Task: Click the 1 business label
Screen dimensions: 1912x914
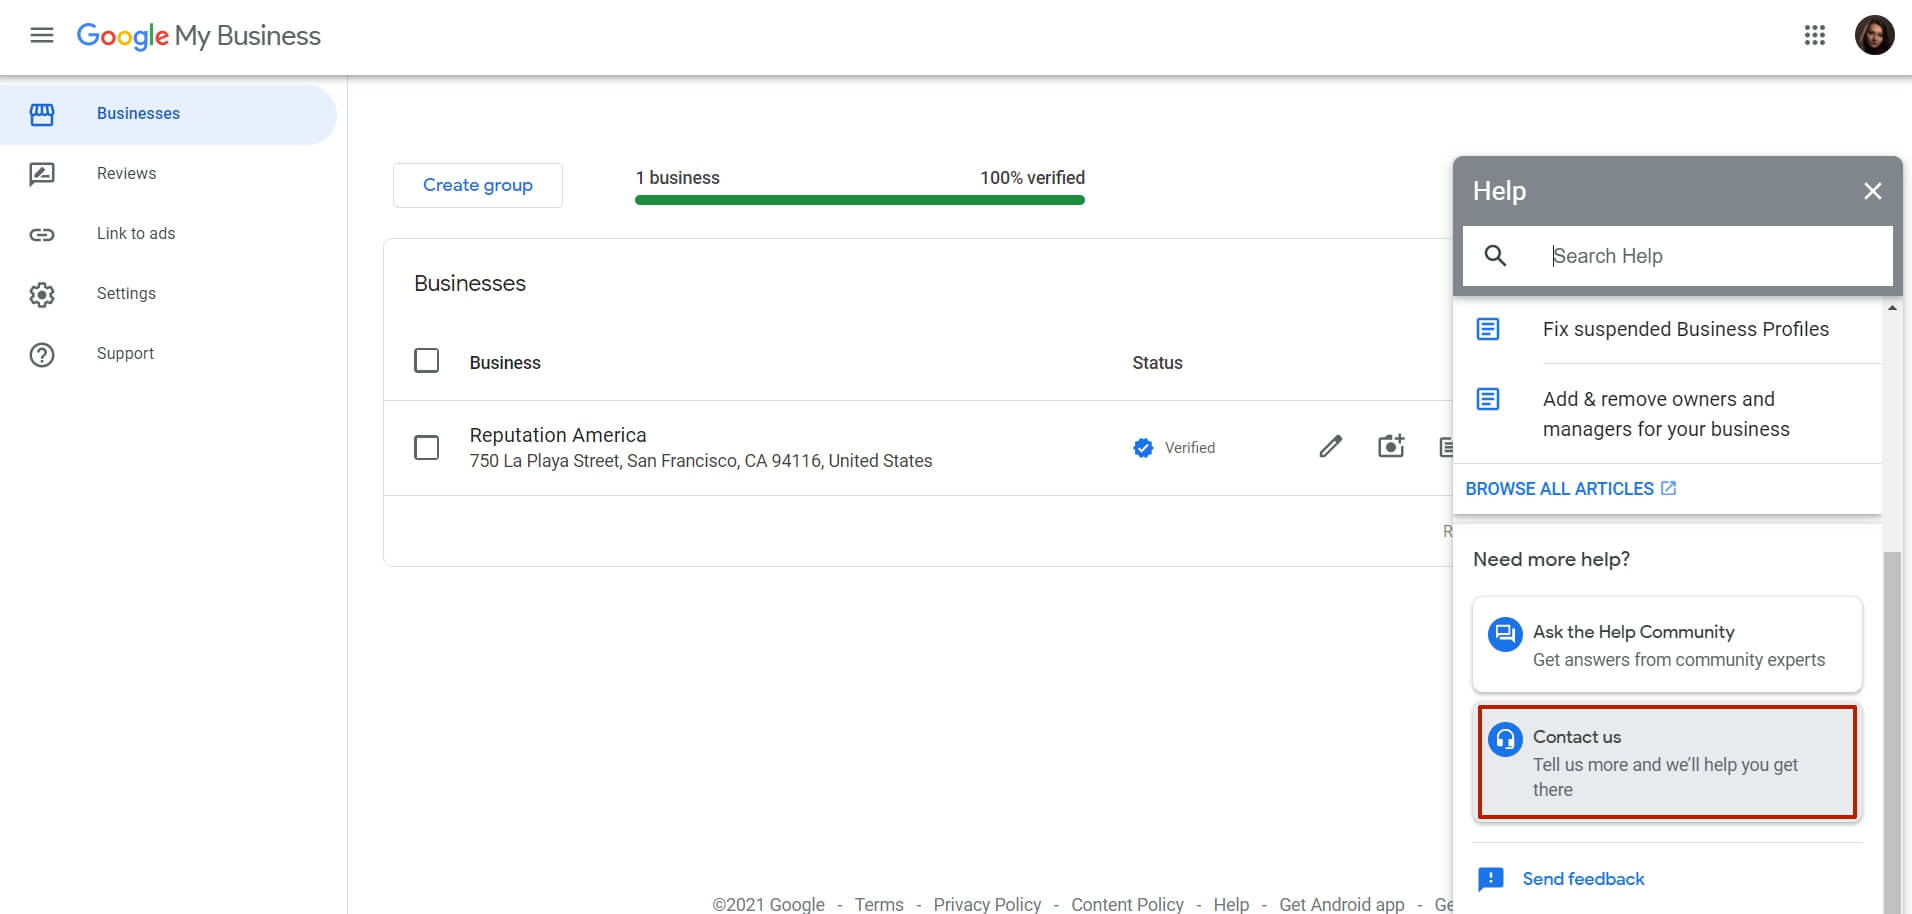Action: pyautogui.click(x=678, y=178)
